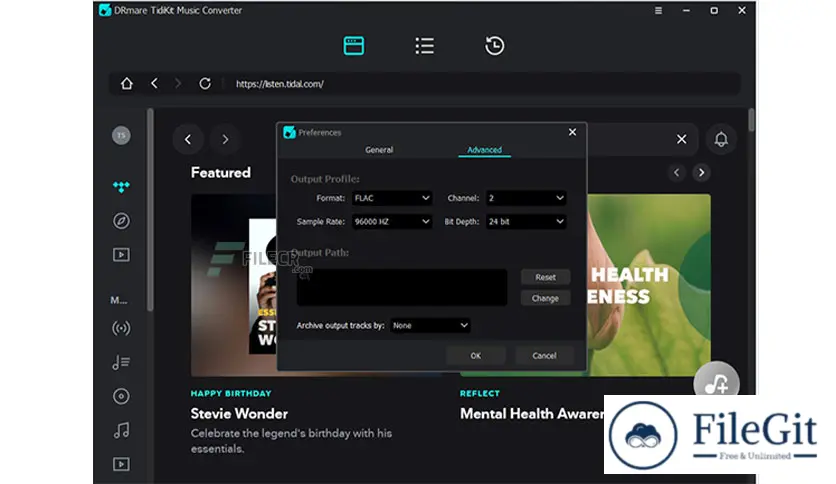The image size is (836, 484).
Task: Open the hamburger menu in title bar
Action: (x=658, y=11)
